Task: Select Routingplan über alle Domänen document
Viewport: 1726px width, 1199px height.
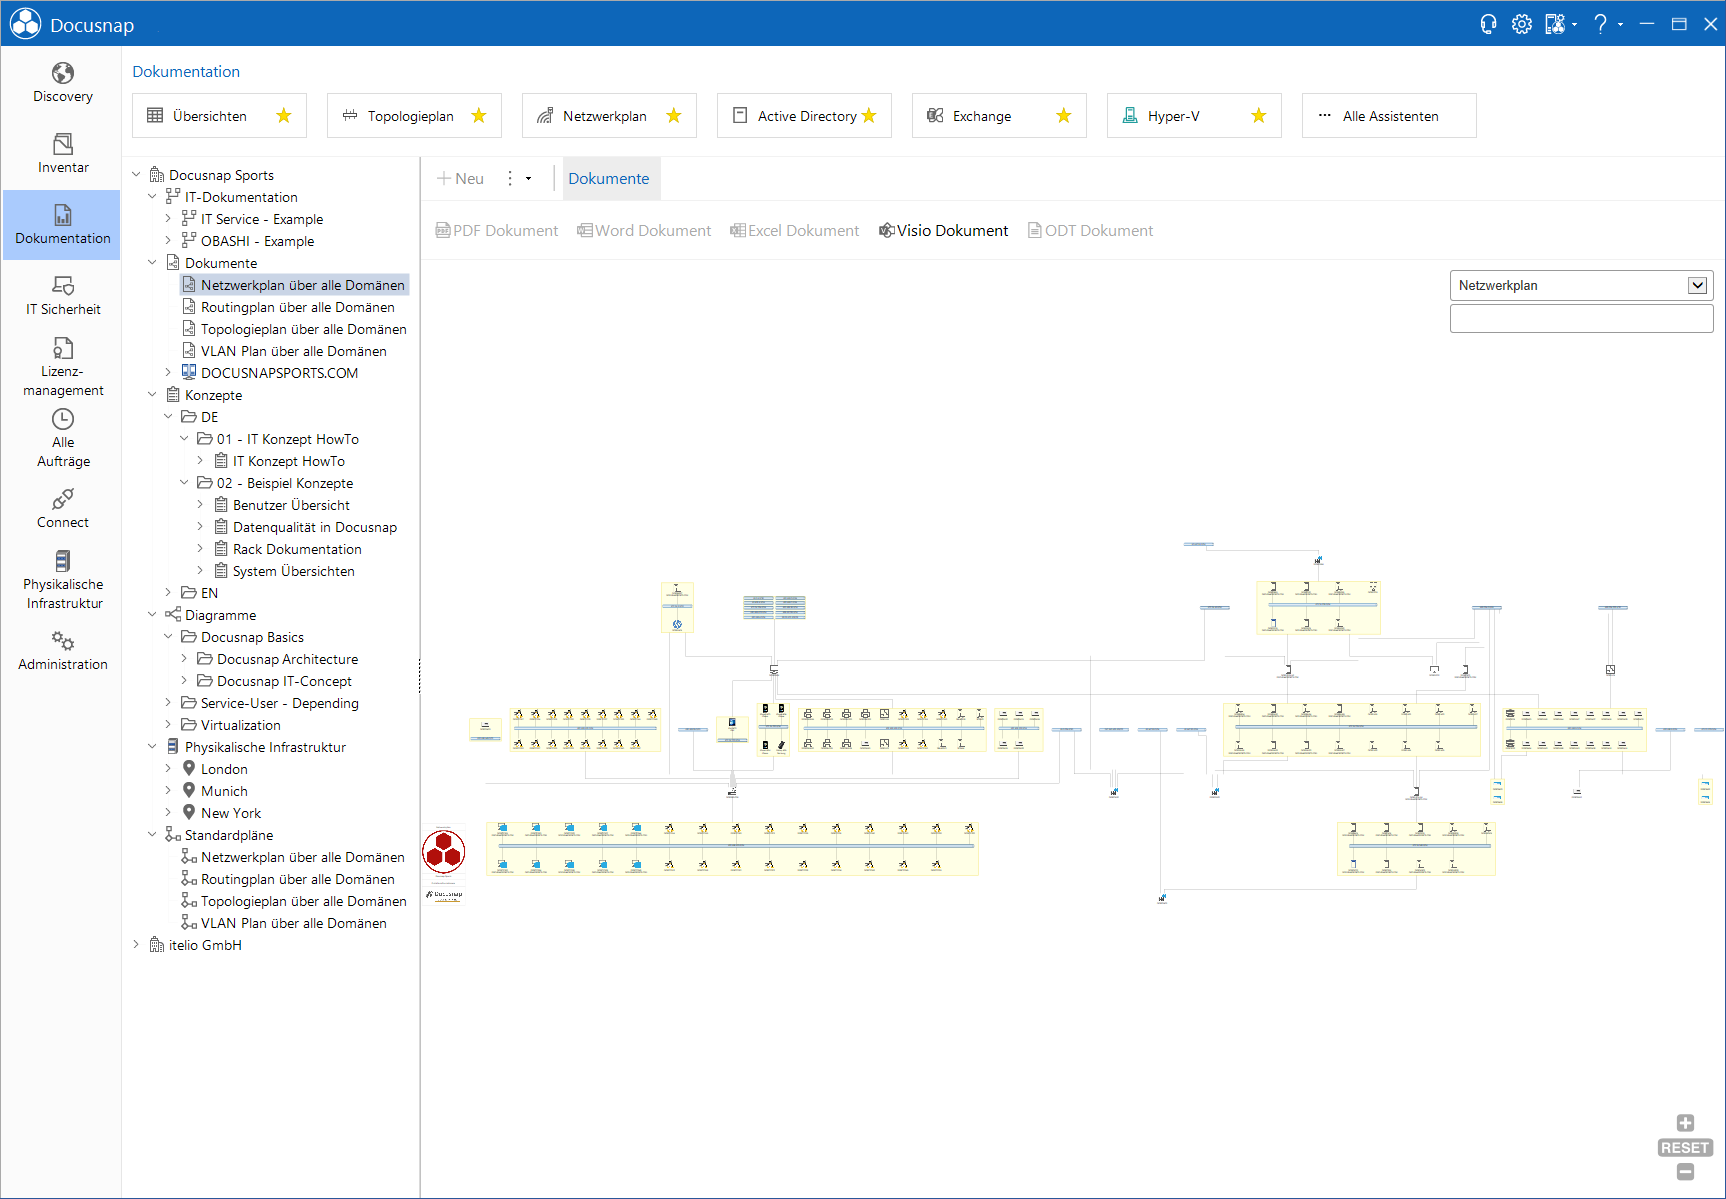Action: point(297,307)
